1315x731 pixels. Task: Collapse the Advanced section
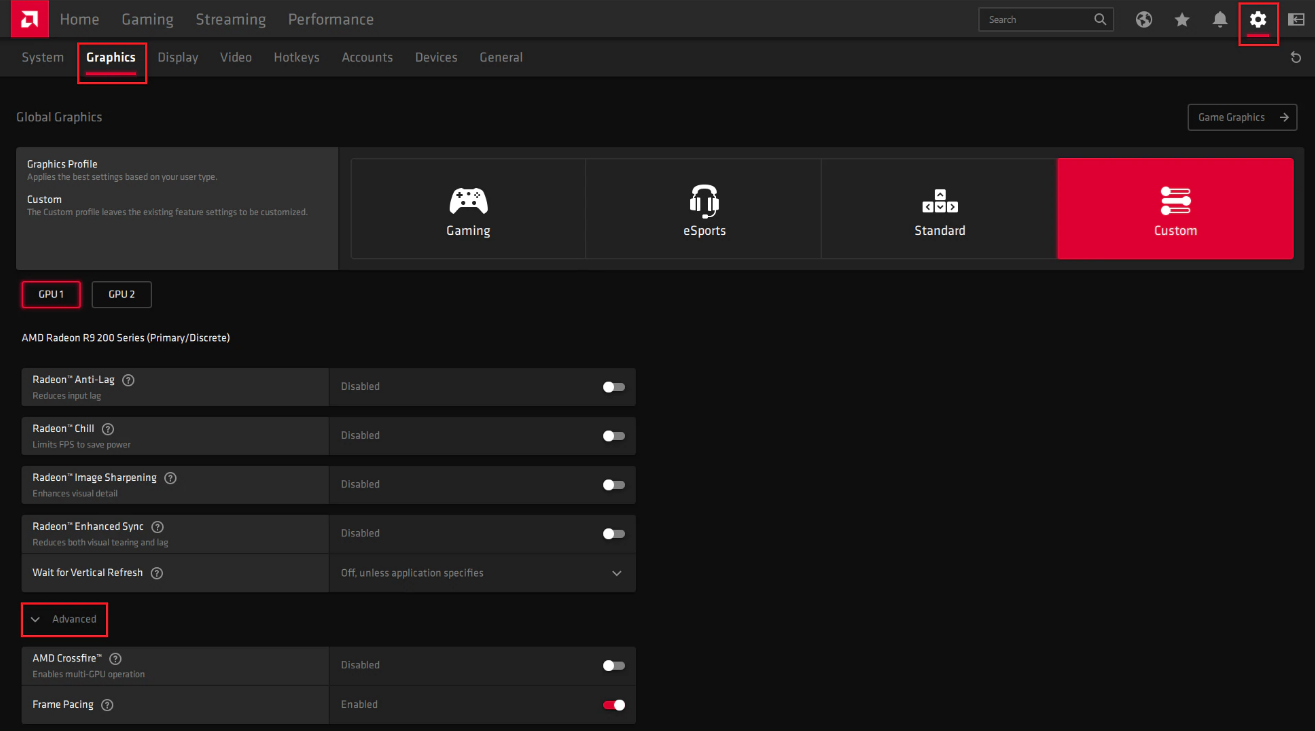point(65,620)
